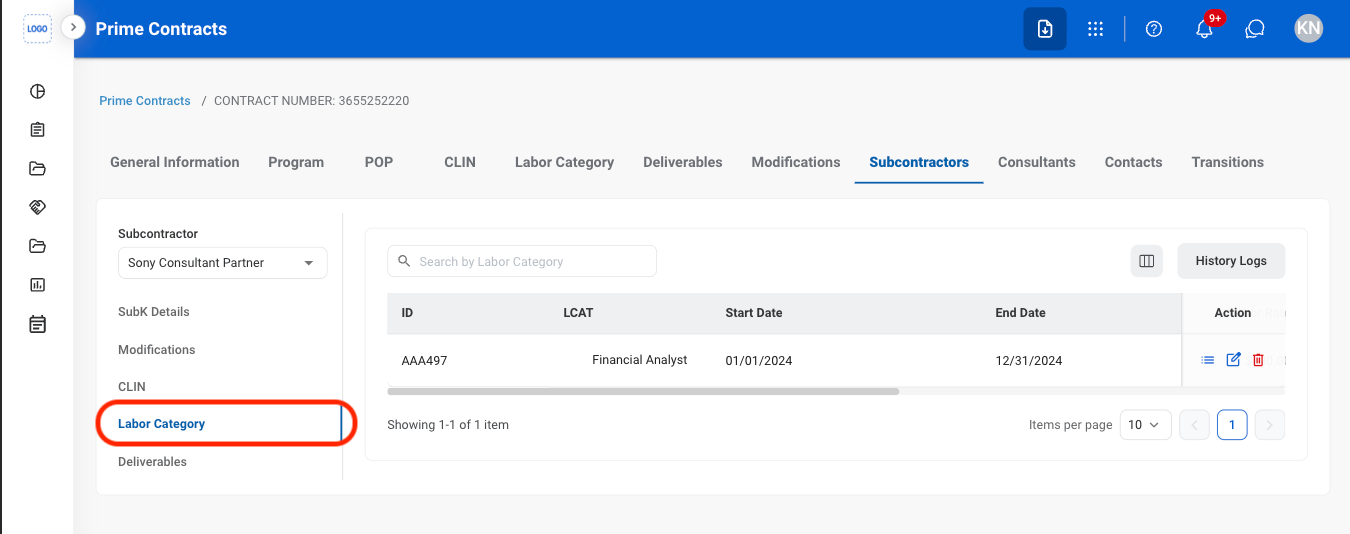Click the LOGO icon in sidebar

coord(37,29)
